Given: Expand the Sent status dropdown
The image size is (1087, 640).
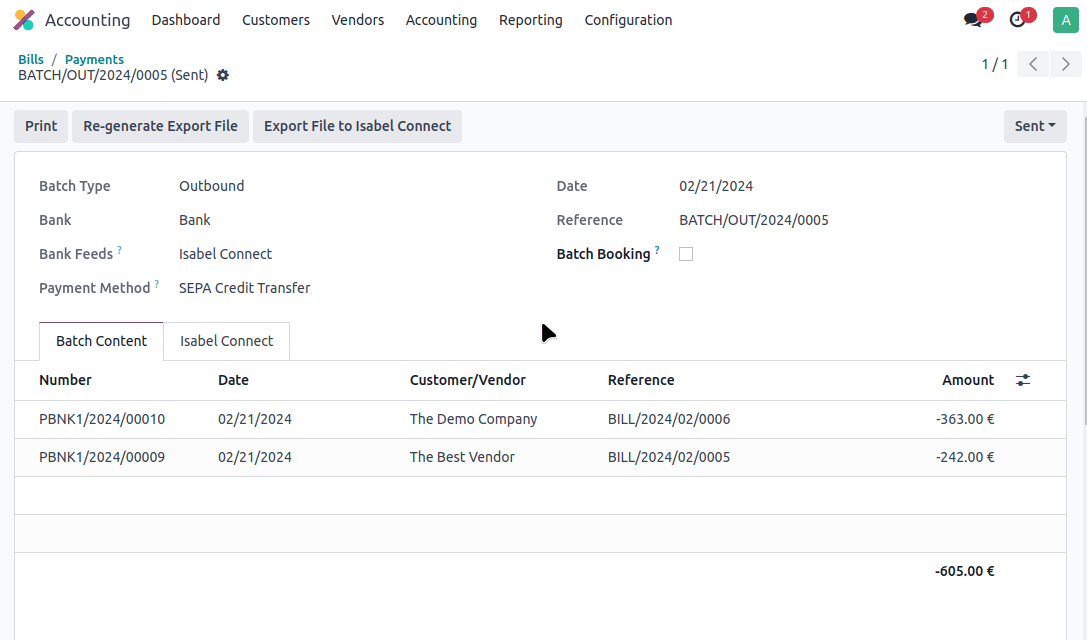Looking at the screenshot, I should (1035, 126).
